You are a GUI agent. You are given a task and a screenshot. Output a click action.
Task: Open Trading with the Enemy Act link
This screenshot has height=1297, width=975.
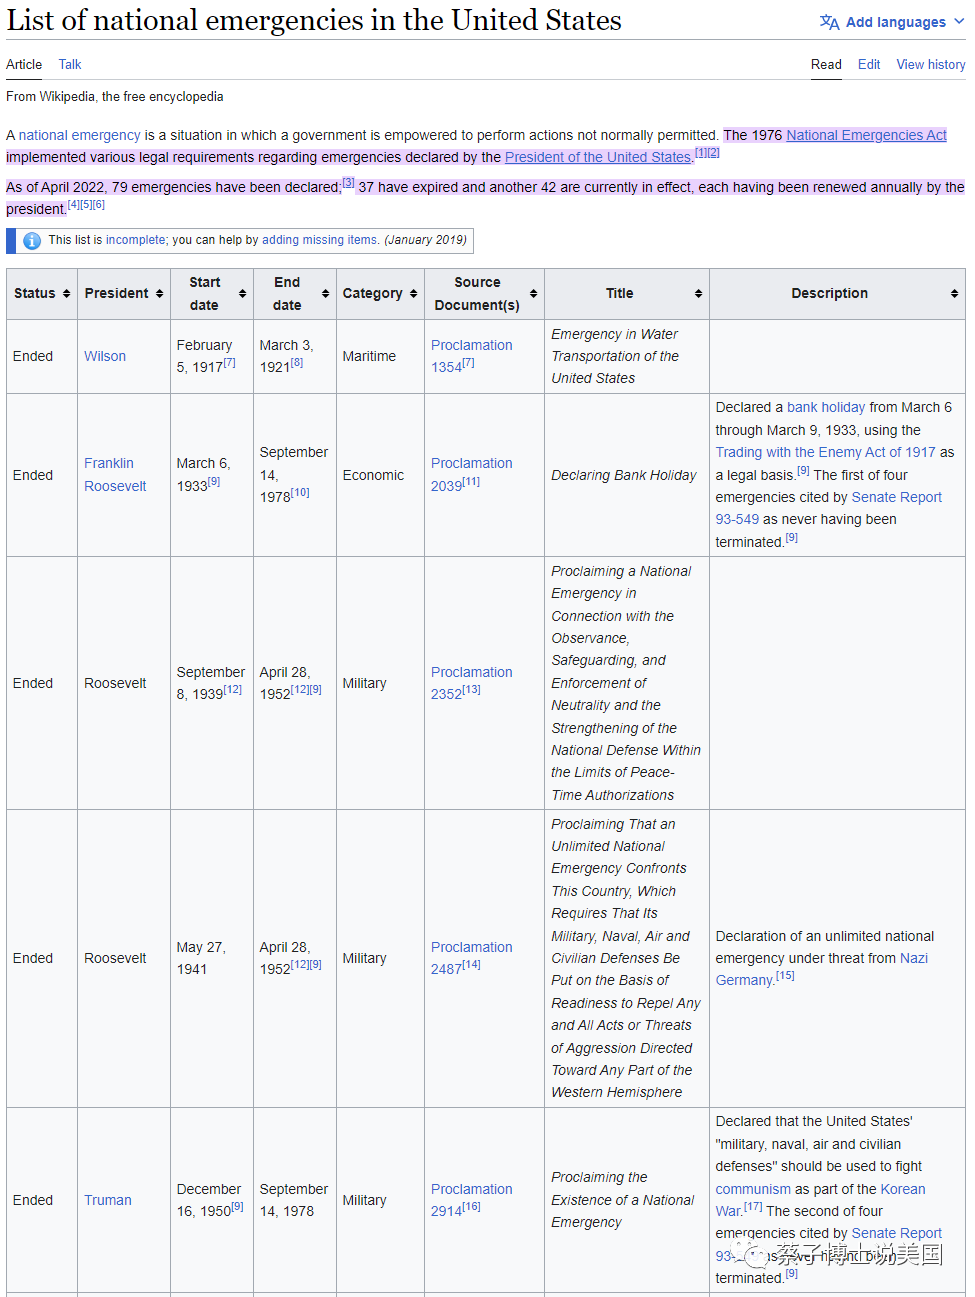pos(825,452)
